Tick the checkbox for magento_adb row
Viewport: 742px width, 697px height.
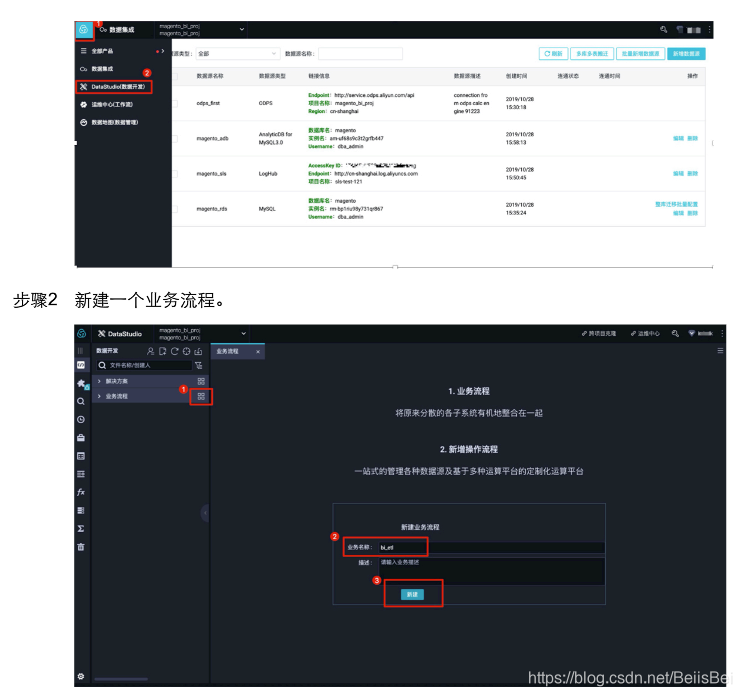(x=175, y=139)
